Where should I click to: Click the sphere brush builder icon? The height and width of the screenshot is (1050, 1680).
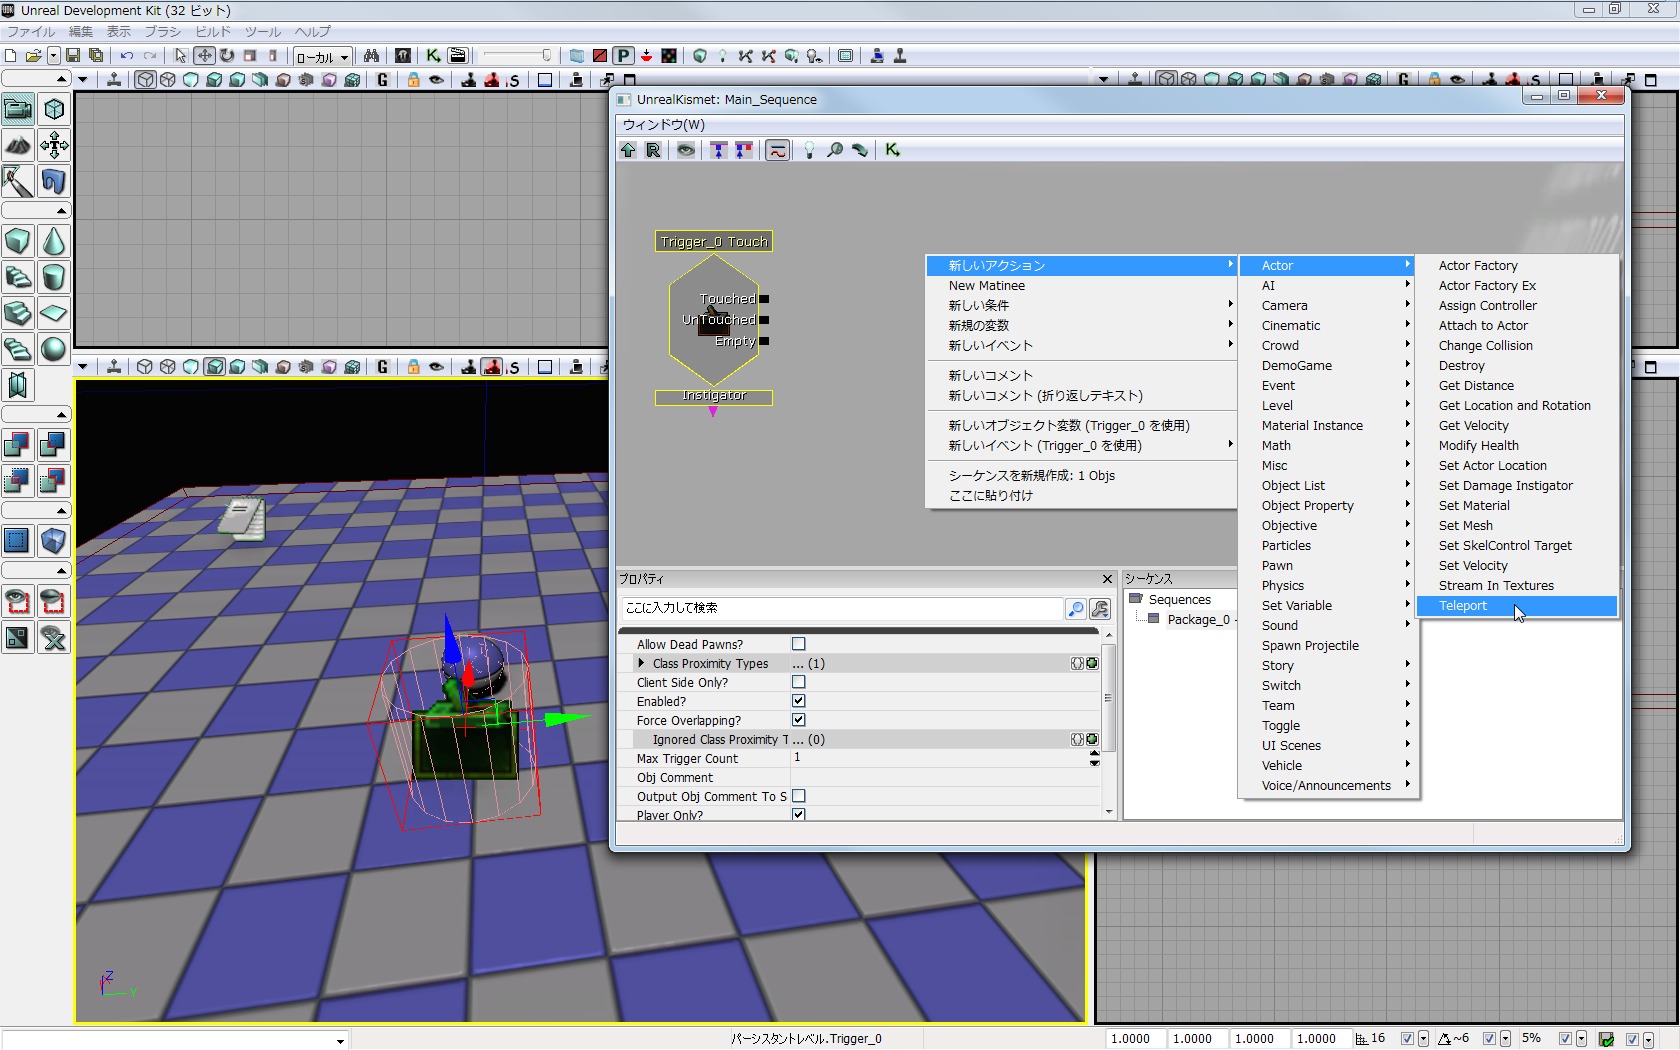point(54,349)
